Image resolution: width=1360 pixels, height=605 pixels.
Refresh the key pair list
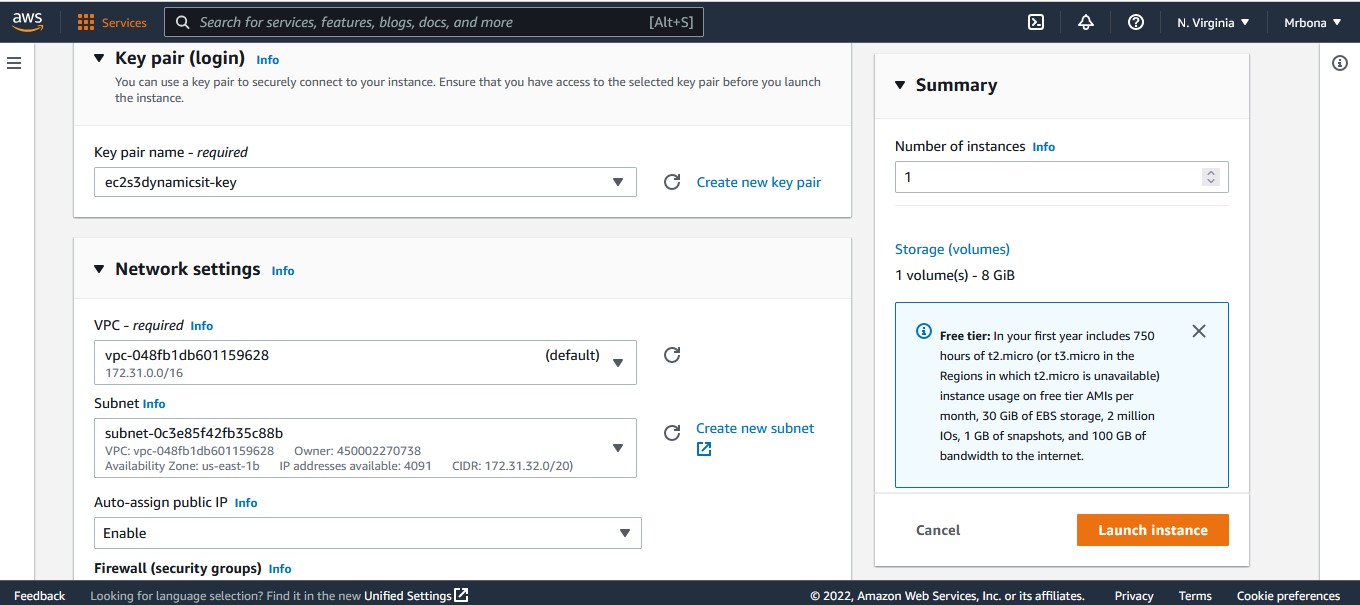pyautogui.click(x=671, y=182)
